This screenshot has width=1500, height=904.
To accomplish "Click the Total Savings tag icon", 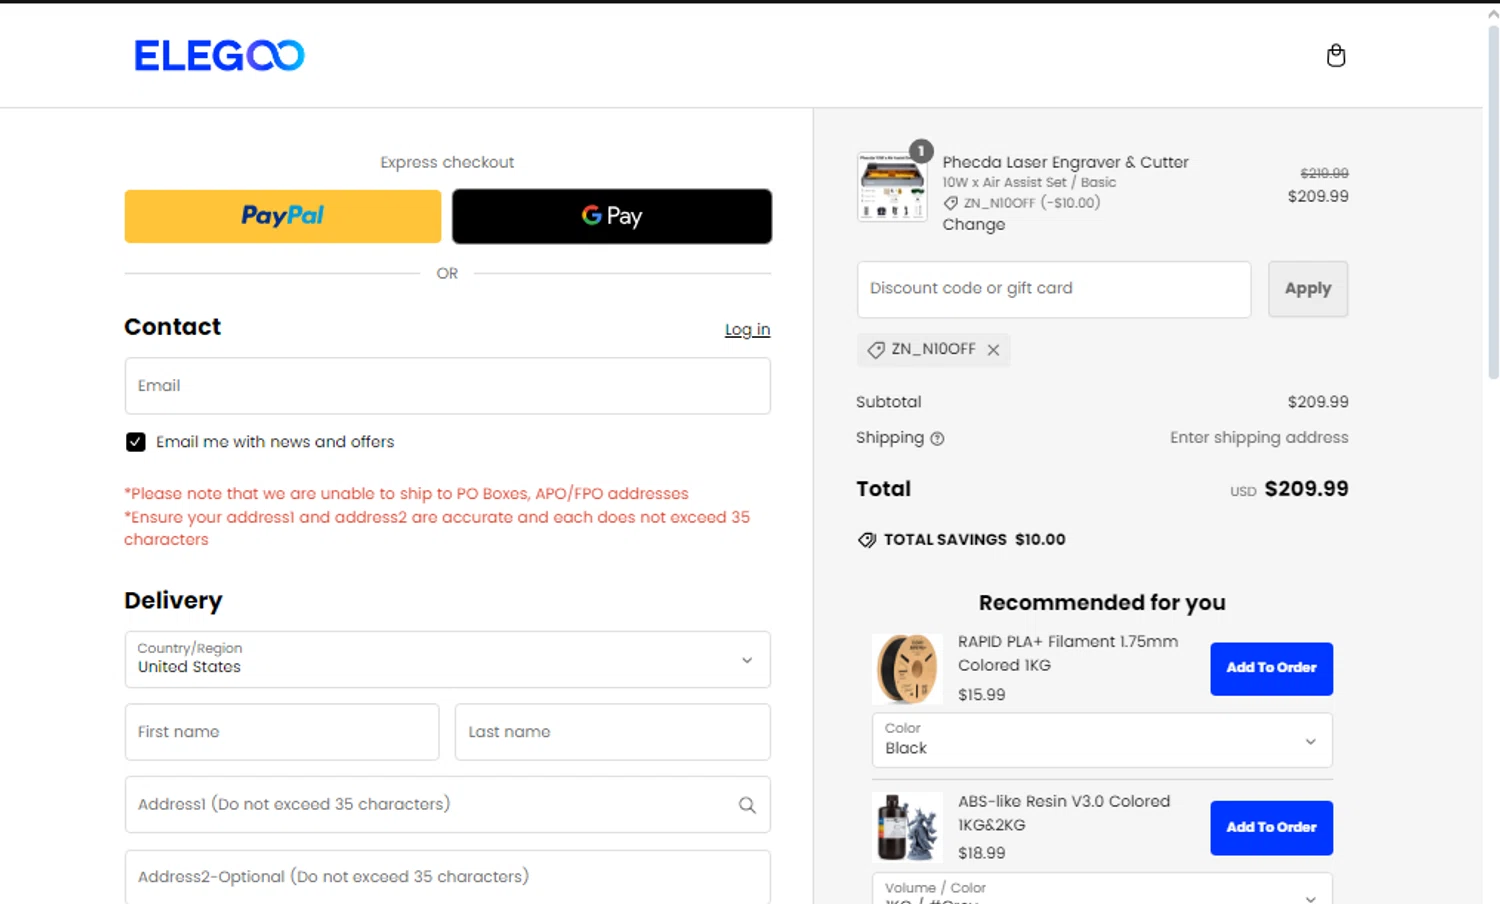I will [x=867, y=540].
